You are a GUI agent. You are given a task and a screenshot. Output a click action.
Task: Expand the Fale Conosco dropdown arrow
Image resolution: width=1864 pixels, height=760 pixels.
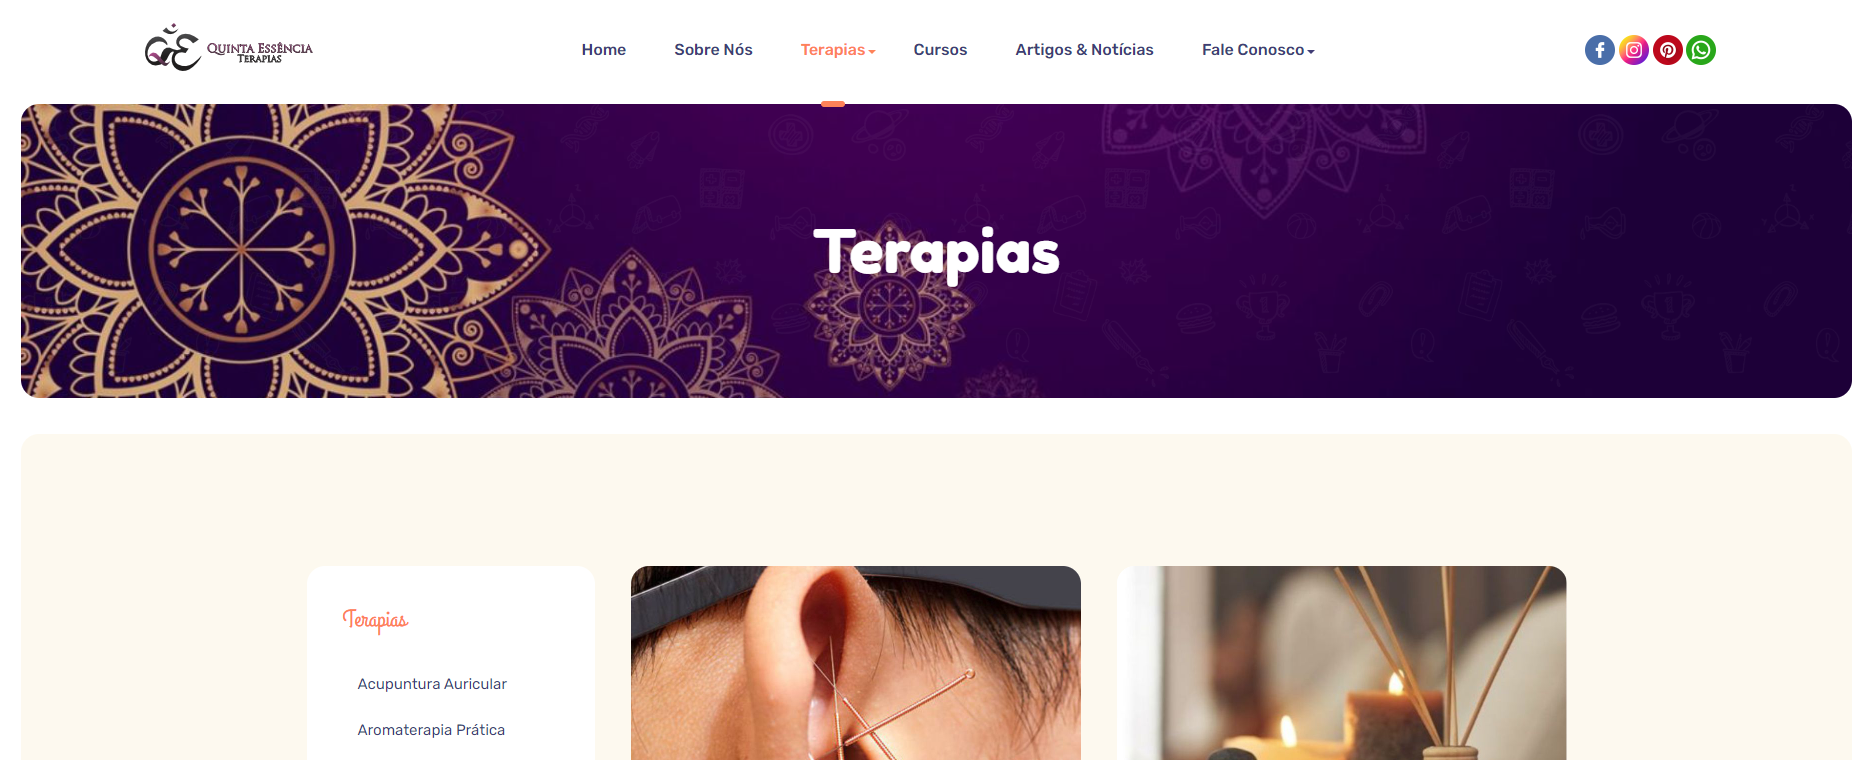click(x=1311, y=51)
